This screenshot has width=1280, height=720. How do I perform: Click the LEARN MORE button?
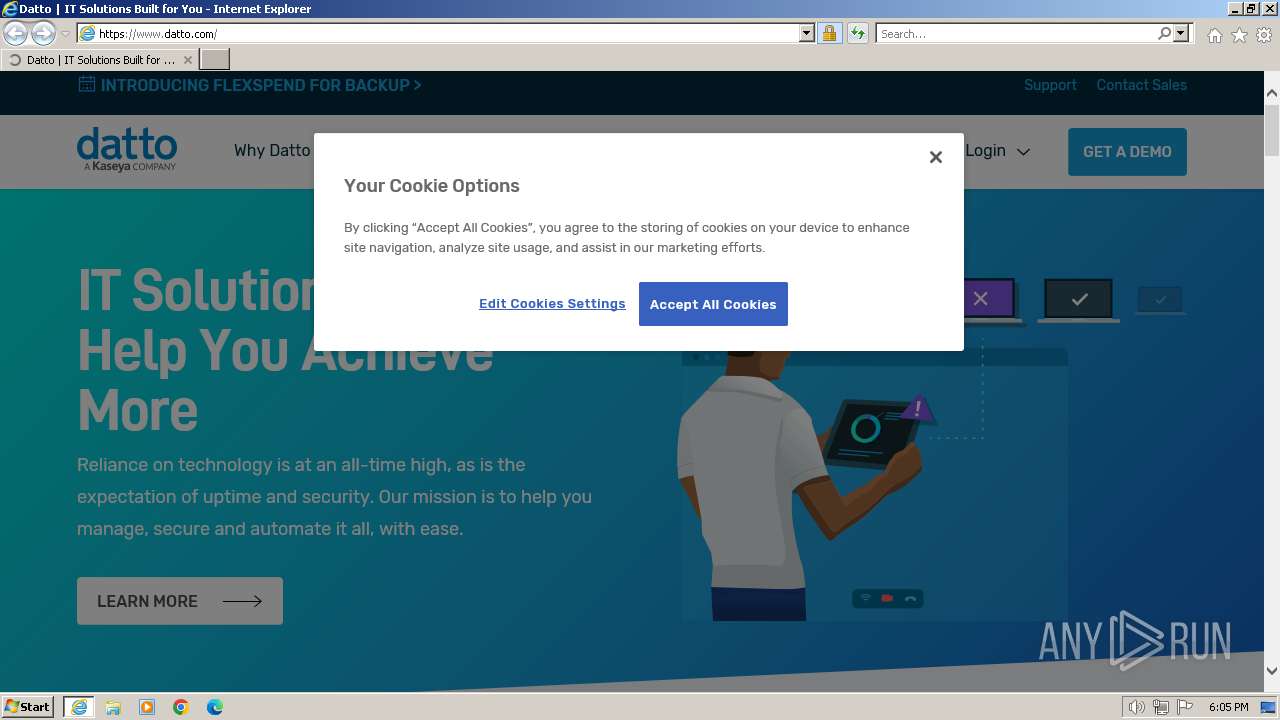tap(180, 601)
